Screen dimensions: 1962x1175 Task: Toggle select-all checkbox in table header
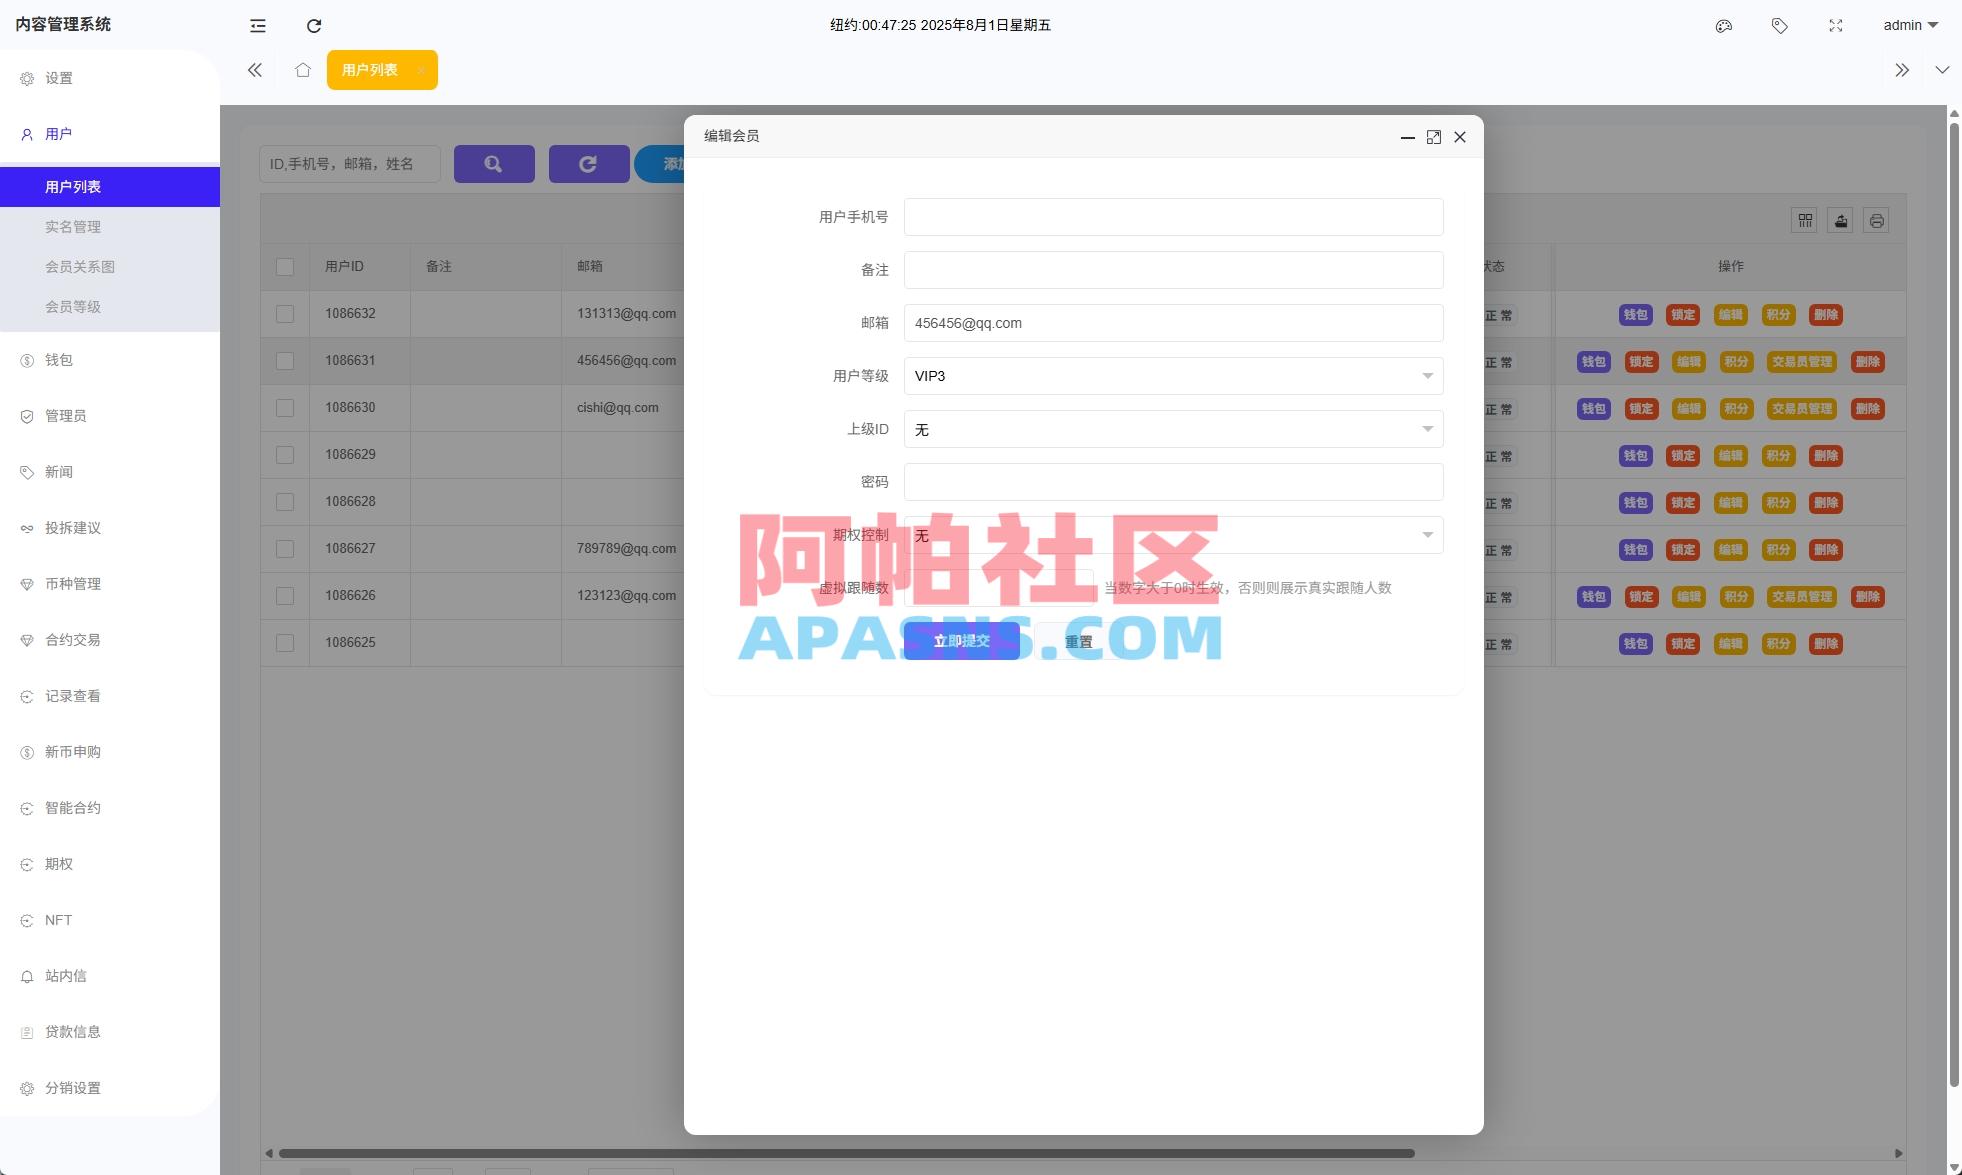[x=285, y=267]
